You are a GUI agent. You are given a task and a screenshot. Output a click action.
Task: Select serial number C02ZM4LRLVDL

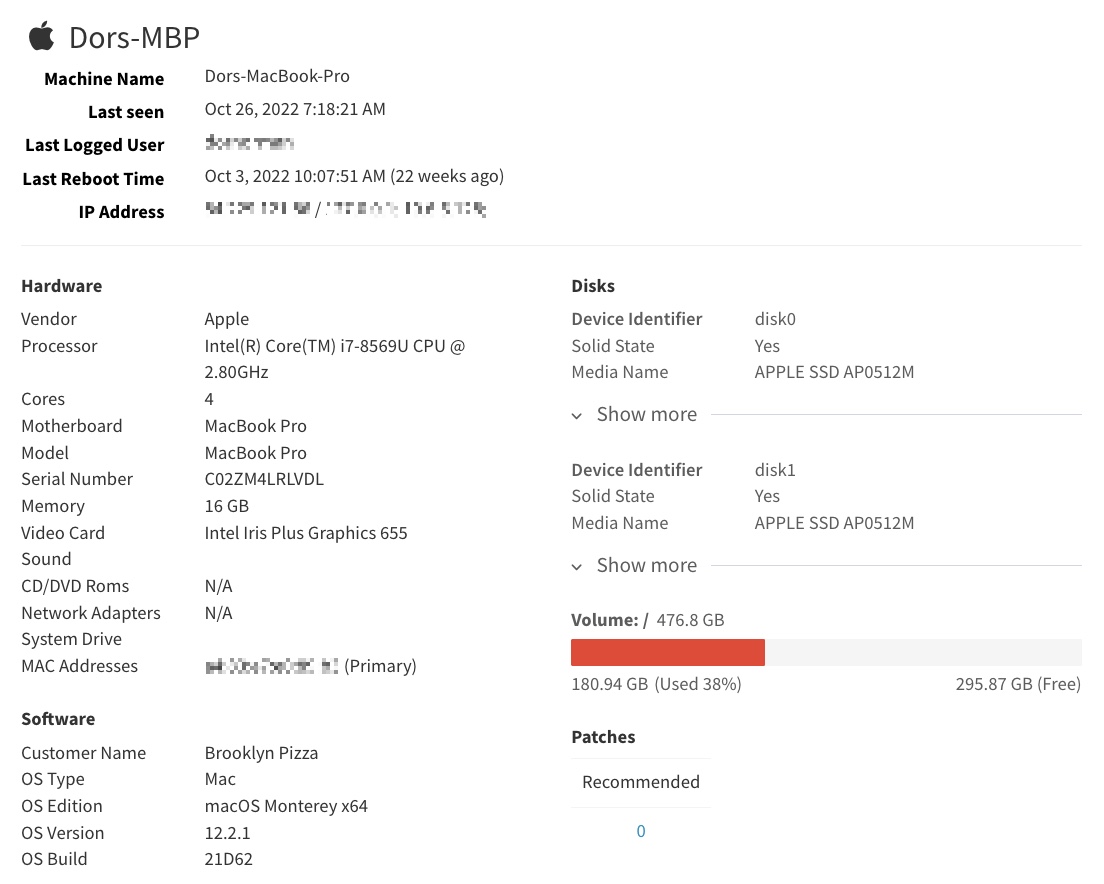[264, 479]
